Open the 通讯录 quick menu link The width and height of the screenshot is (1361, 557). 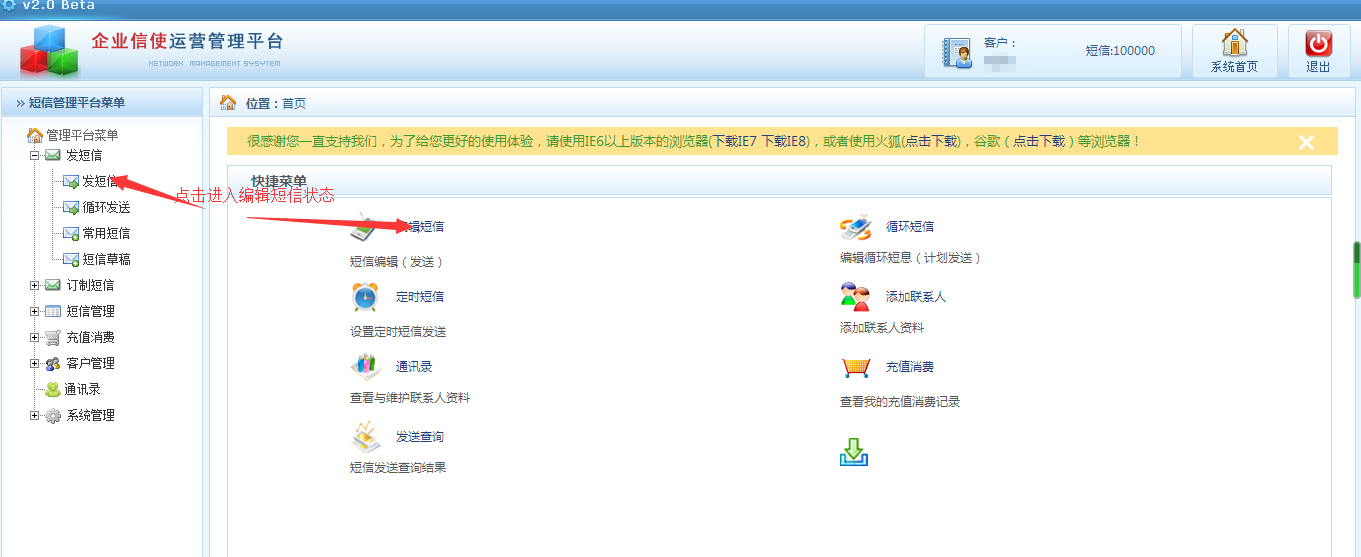click(414, 367)
